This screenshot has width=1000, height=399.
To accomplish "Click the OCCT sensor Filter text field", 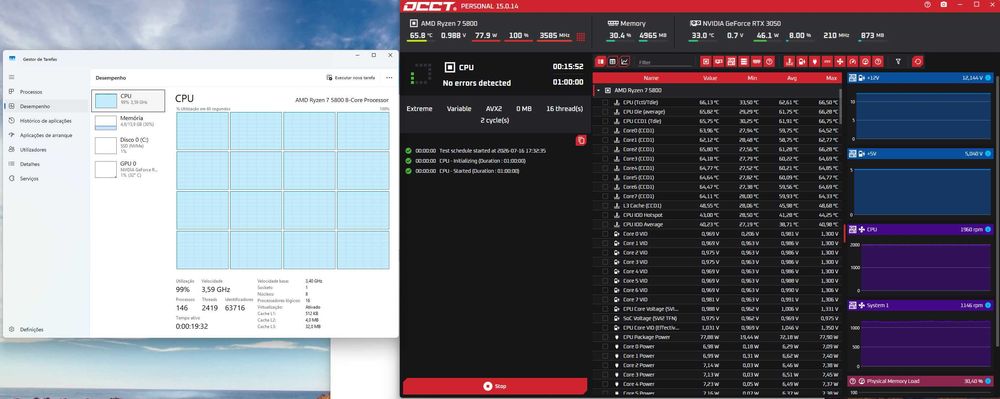I will [665, 62].
